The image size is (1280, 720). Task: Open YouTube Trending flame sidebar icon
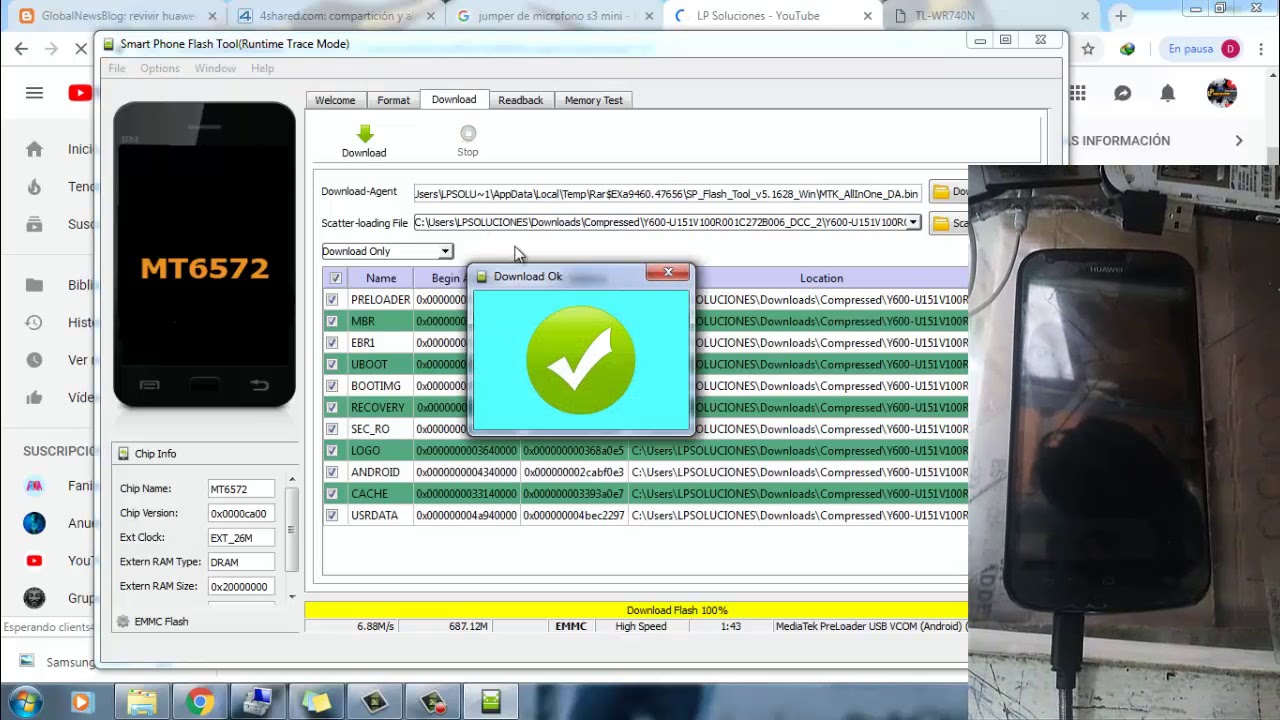[x=34, y=187]
